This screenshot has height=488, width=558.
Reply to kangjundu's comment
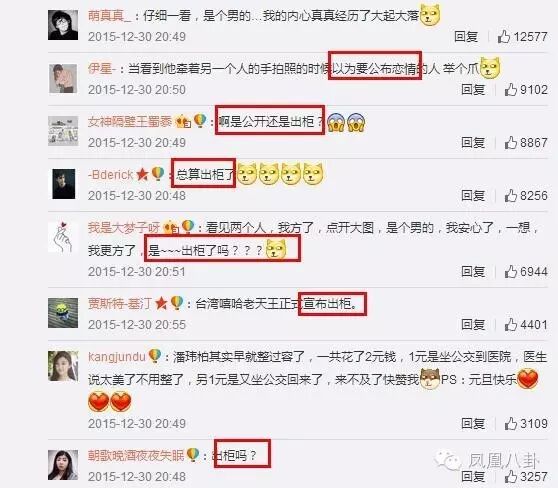click(473, 424)
